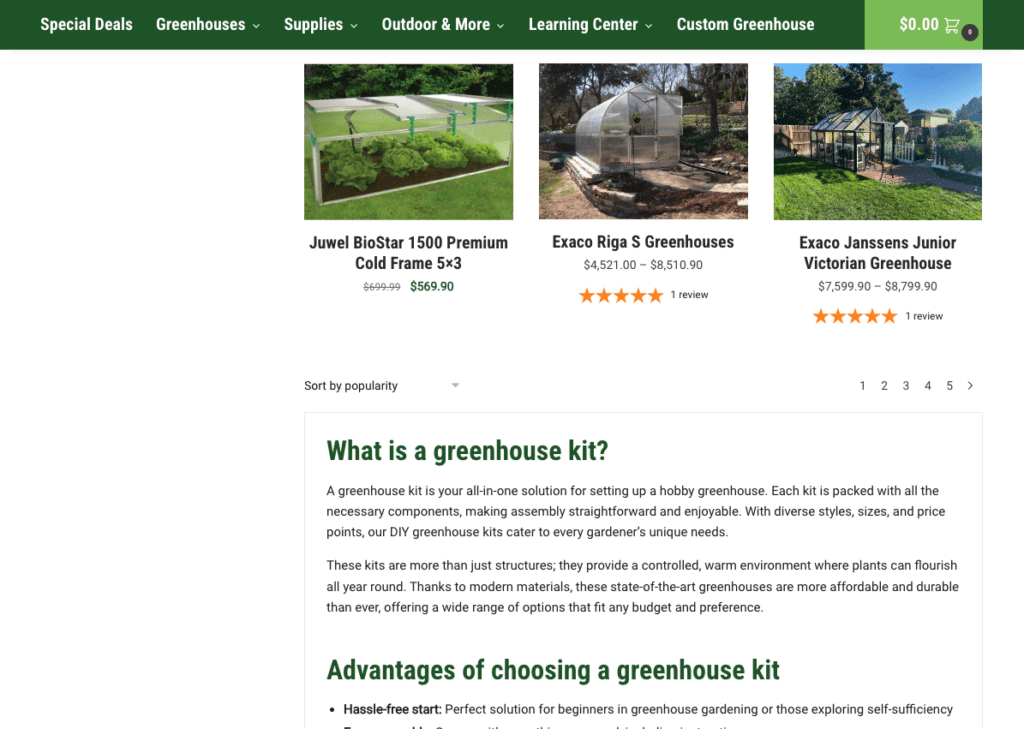This screenshot has height=729, width=1024.
Task: Open the Greenhouses menu item
Action: pos(200,24)
